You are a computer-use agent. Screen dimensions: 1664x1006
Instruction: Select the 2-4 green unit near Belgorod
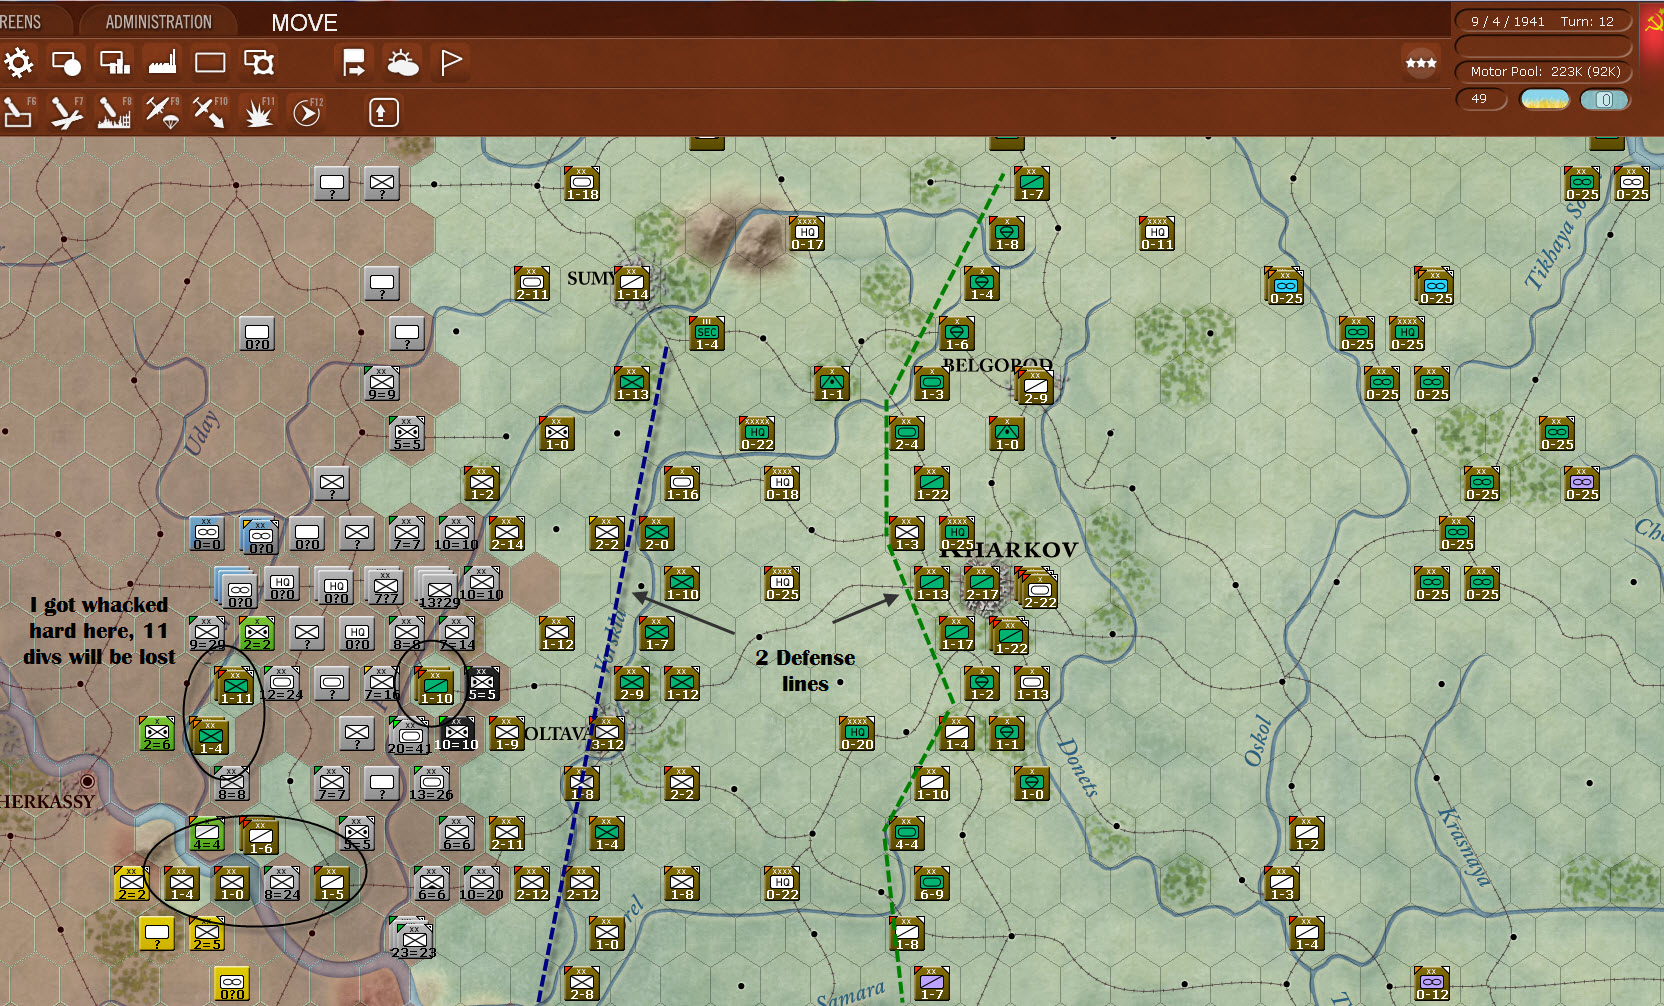pyautogui.click(x=907, y=434)
